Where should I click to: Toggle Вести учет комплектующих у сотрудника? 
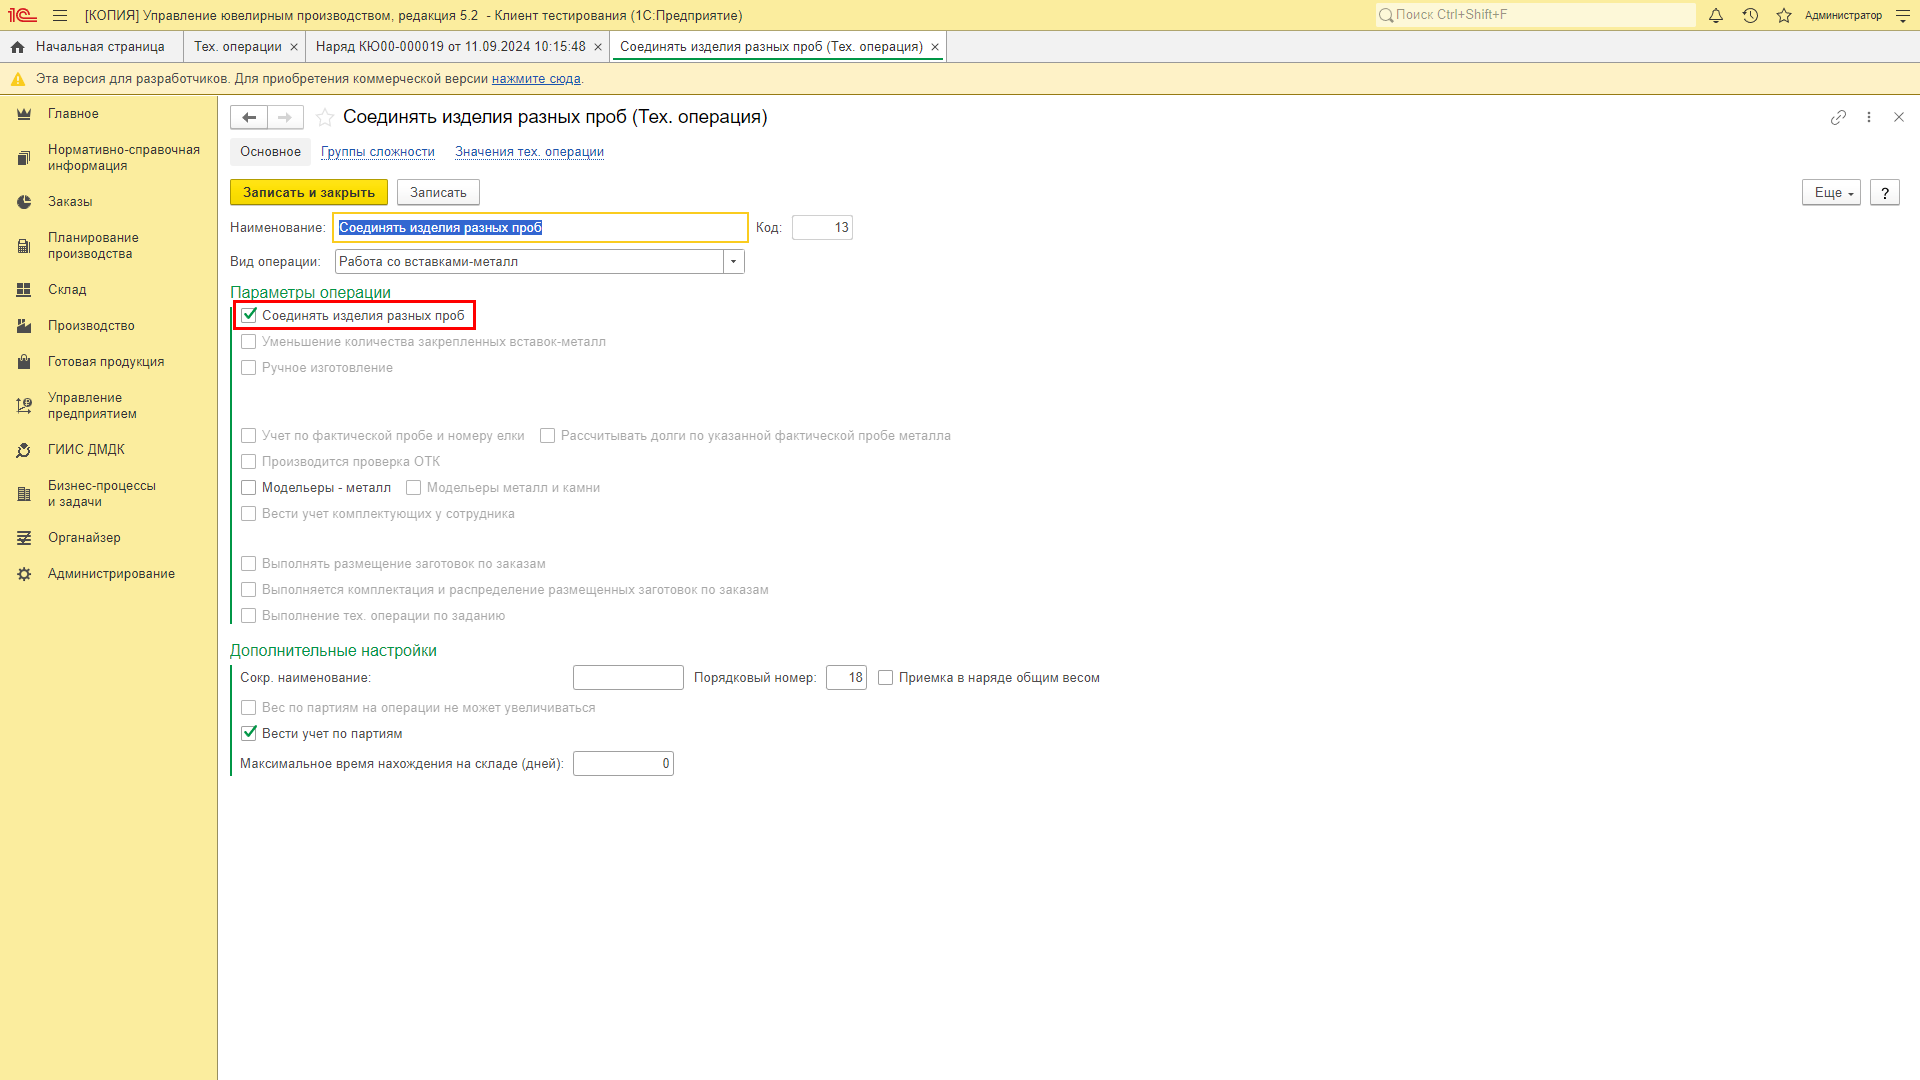click(x=249, y=514)
